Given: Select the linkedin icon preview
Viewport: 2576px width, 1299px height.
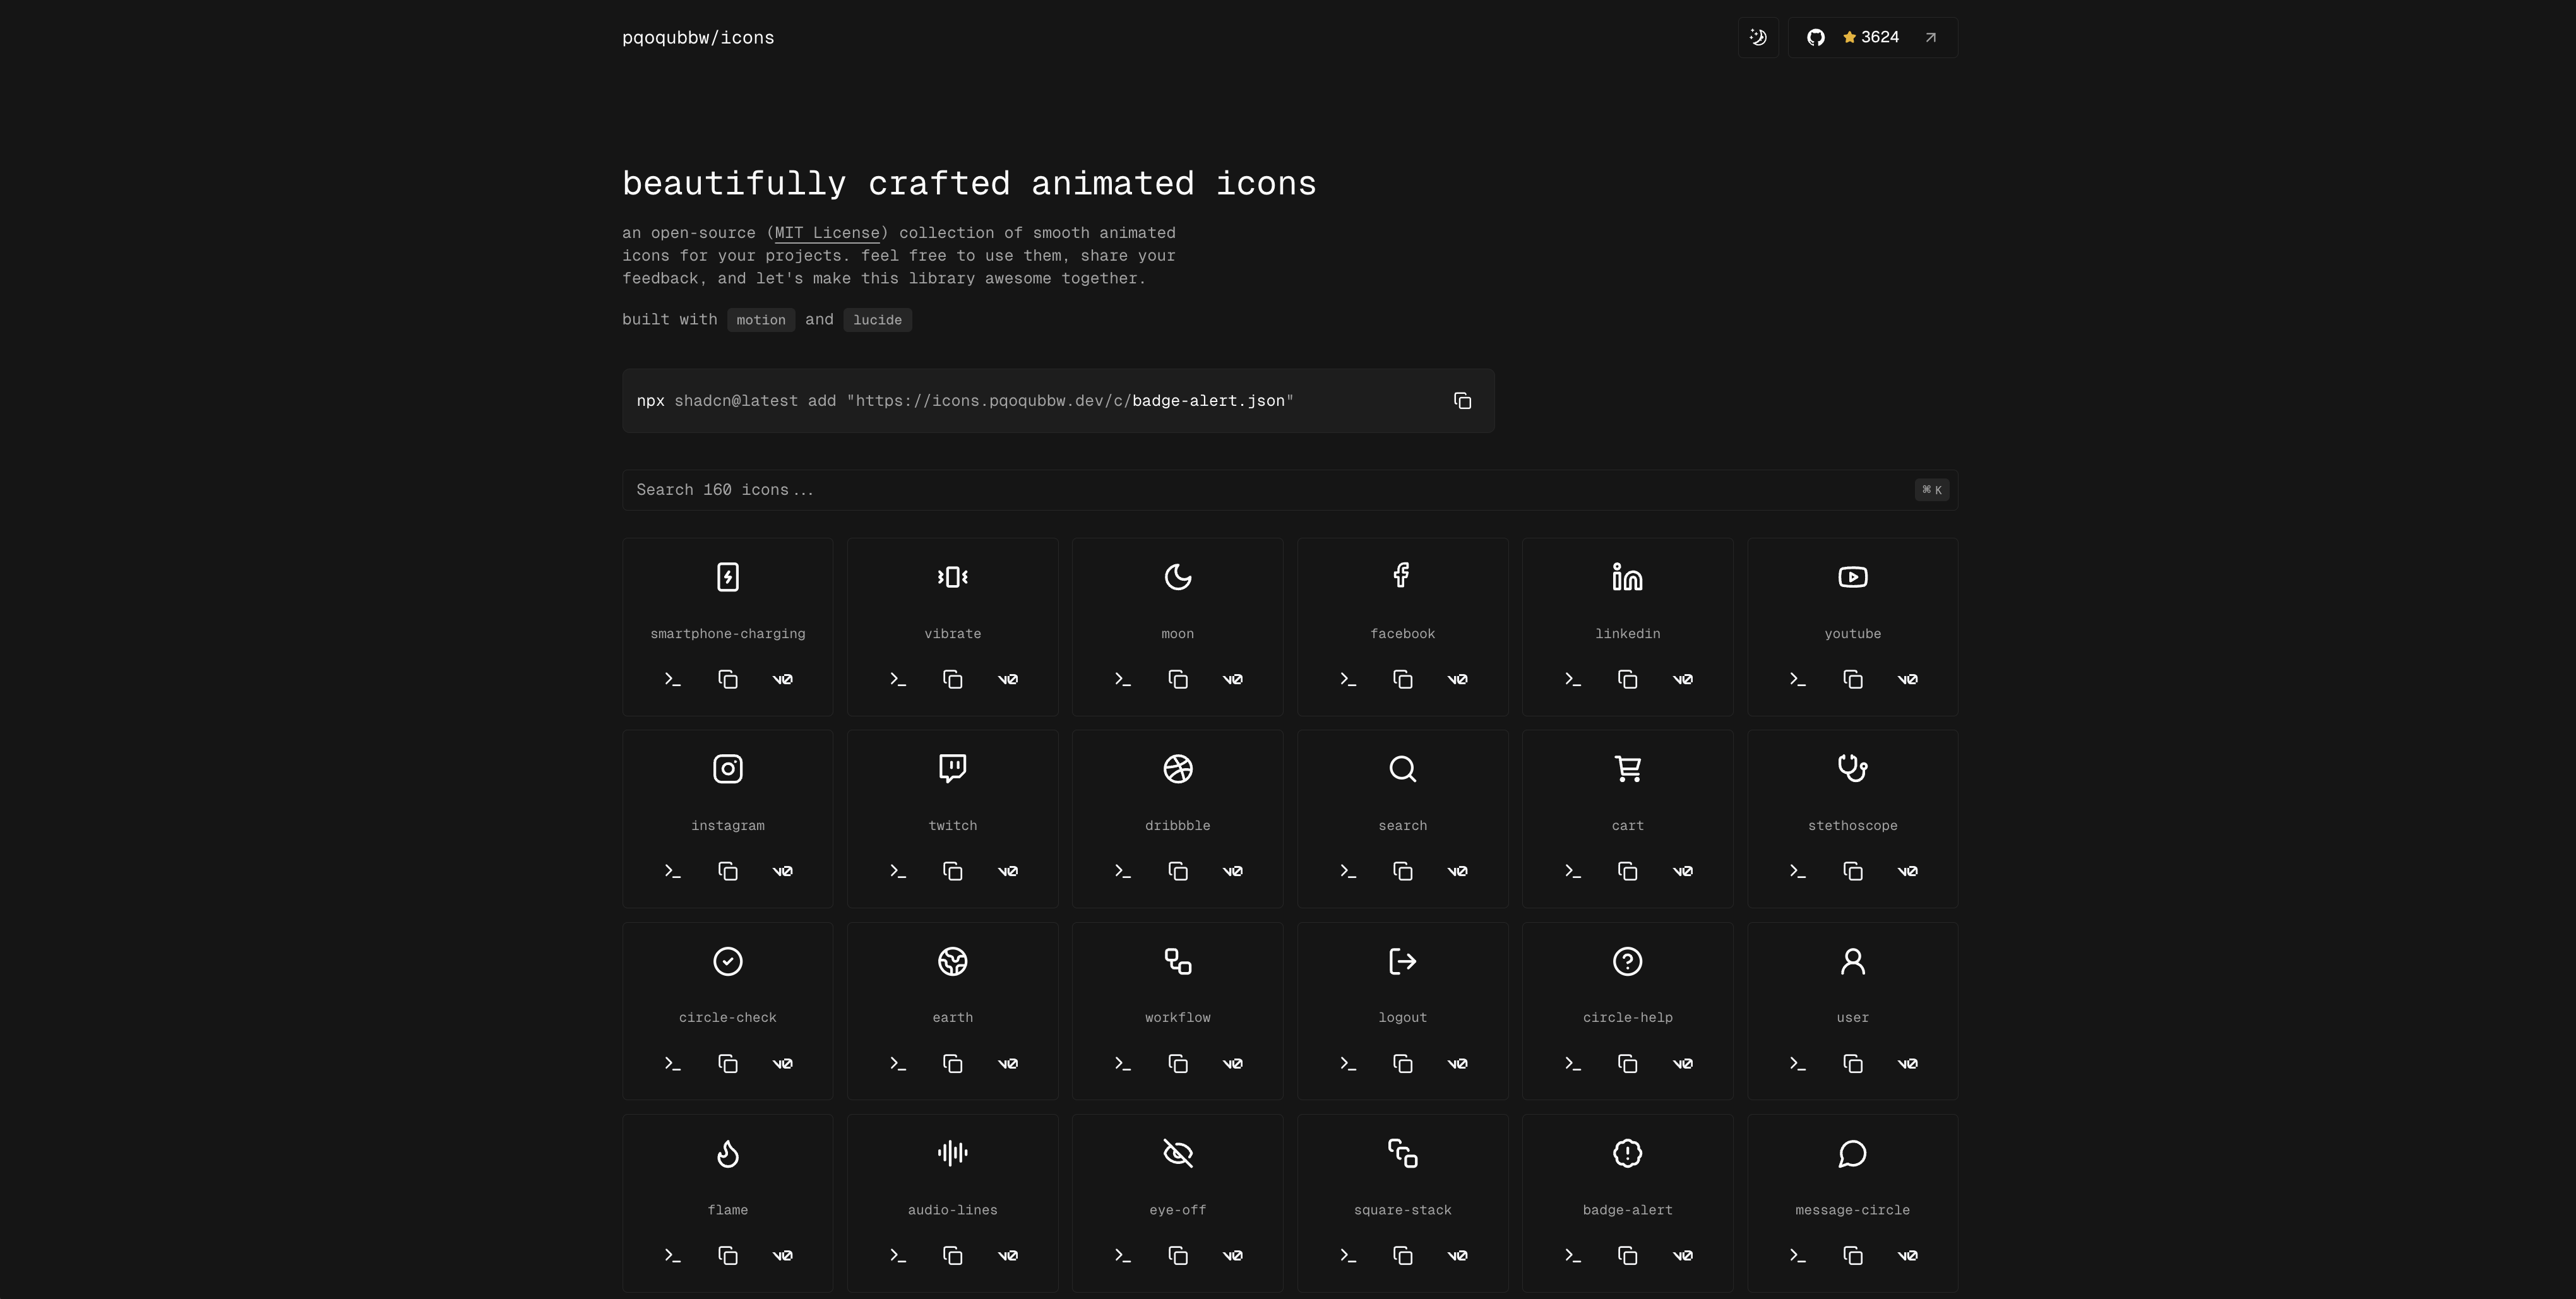Looking at the screenshot, I should point(1628,577).
